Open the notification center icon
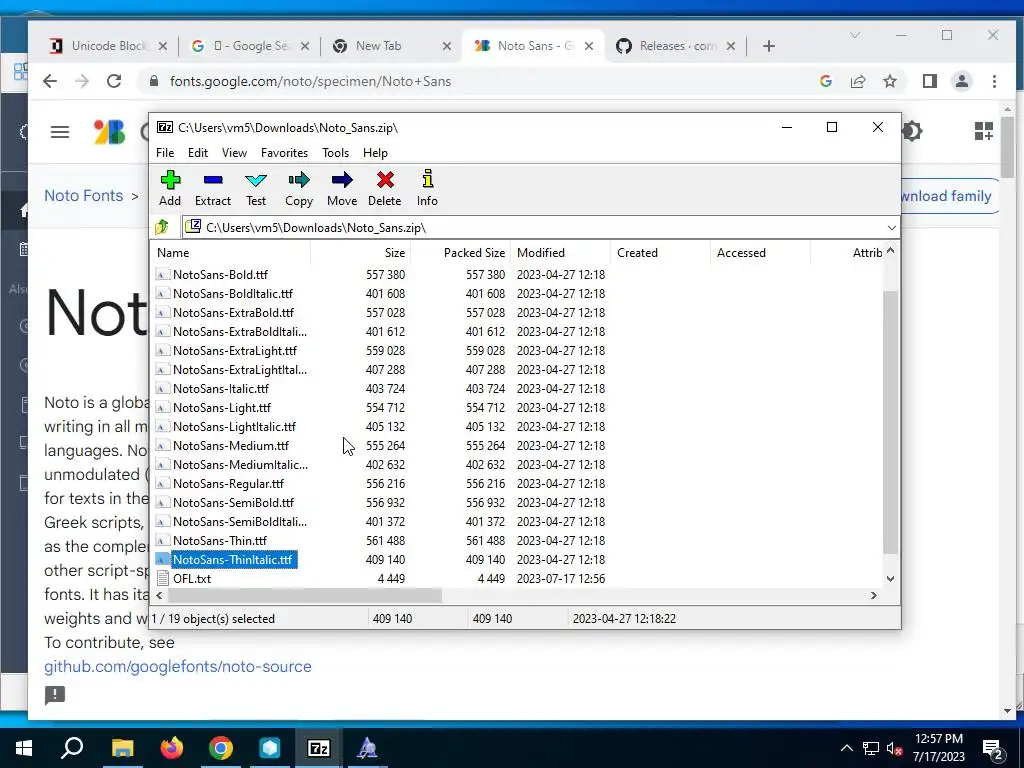The width and height of the screenshot is (1024, 768). pyautogui.click(x=993, y=748)
